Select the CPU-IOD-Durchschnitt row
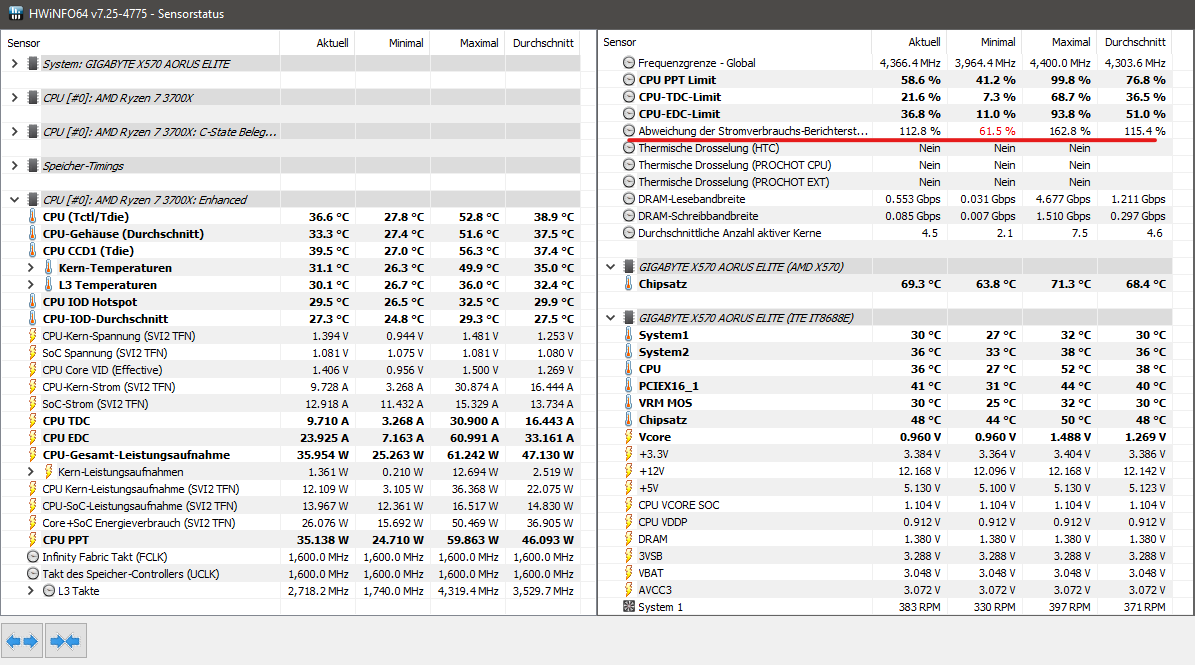Viewport: 1195px width, 665px height. pos(291,318)
